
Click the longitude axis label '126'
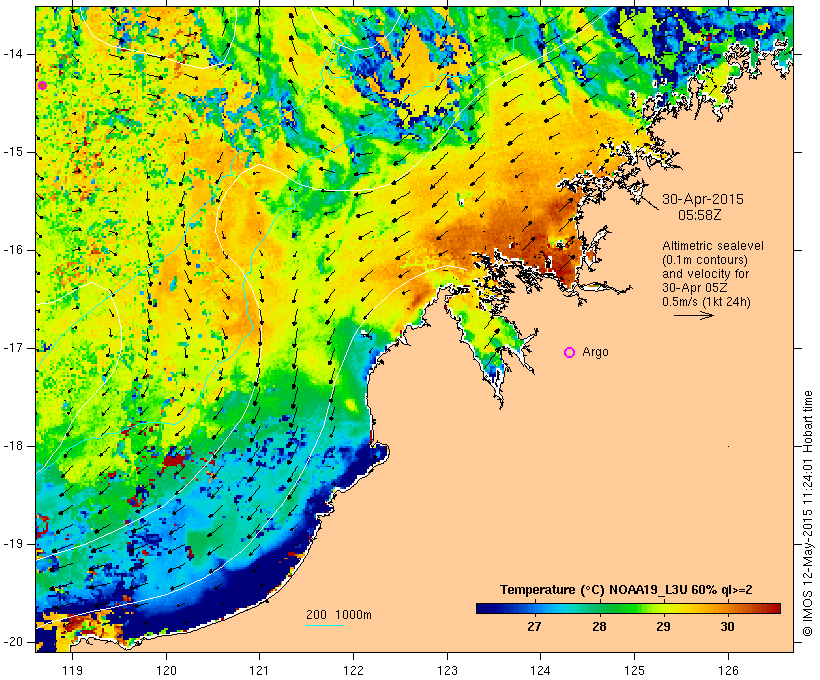pyautogui.click(x=728, y=670)
